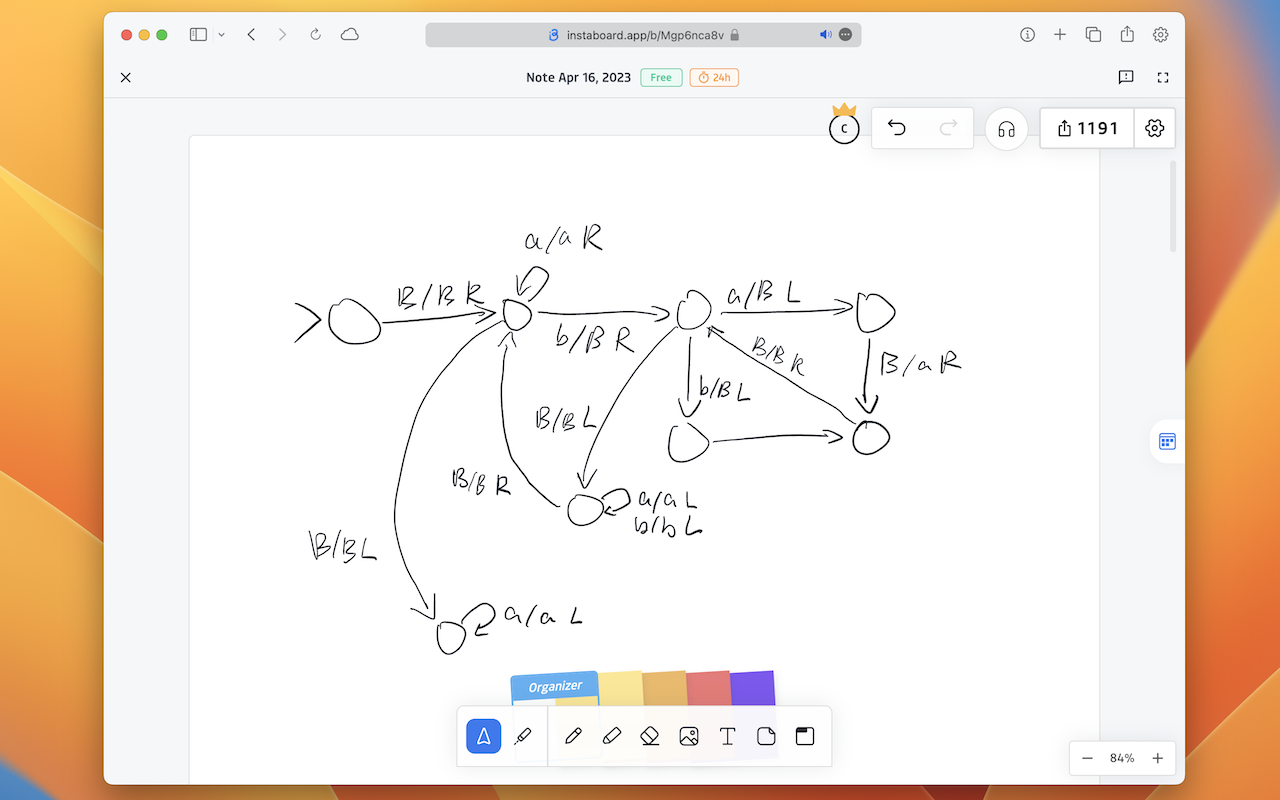1280x800 pixels.
Task: Click the instaboard.app address bar
Action: tap(637, 34)
